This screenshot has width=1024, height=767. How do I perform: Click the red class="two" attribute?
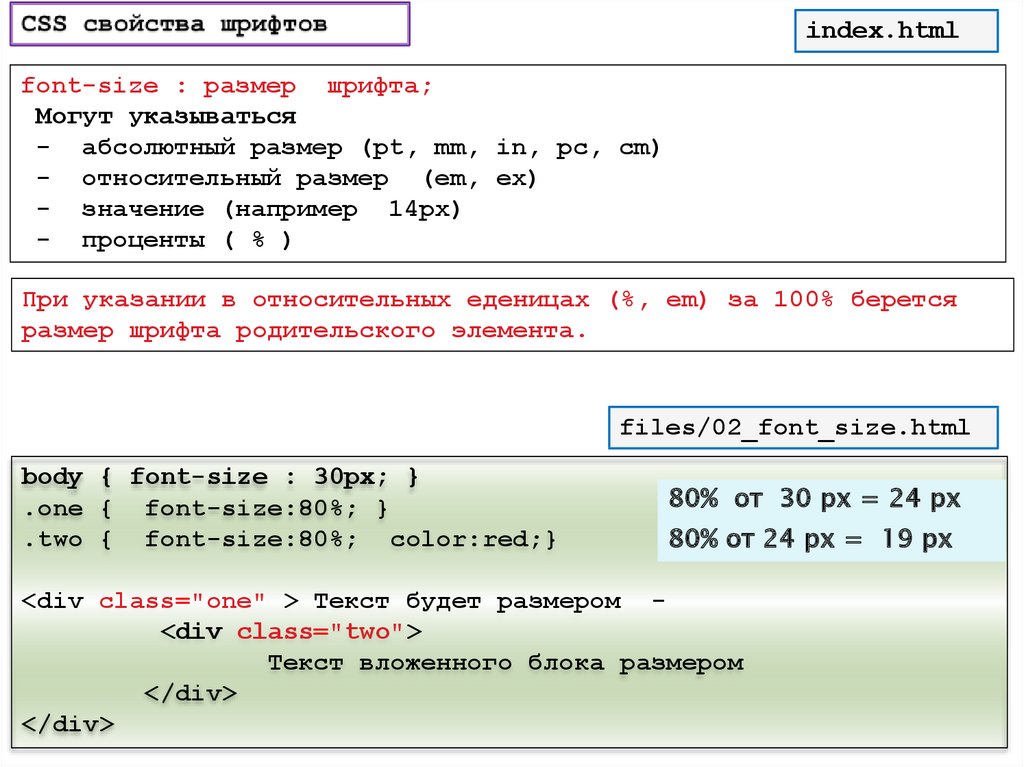tap(321, 632)
